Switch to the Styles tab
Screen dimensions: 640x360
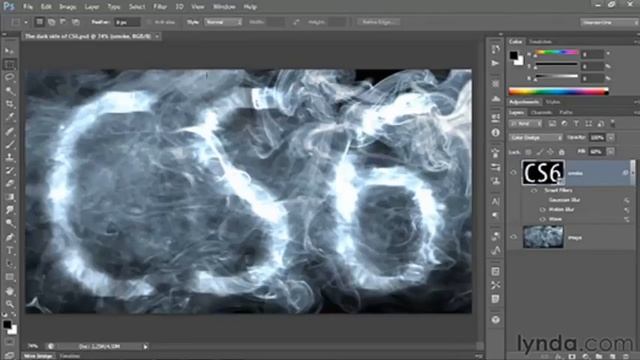pos(553,102)
